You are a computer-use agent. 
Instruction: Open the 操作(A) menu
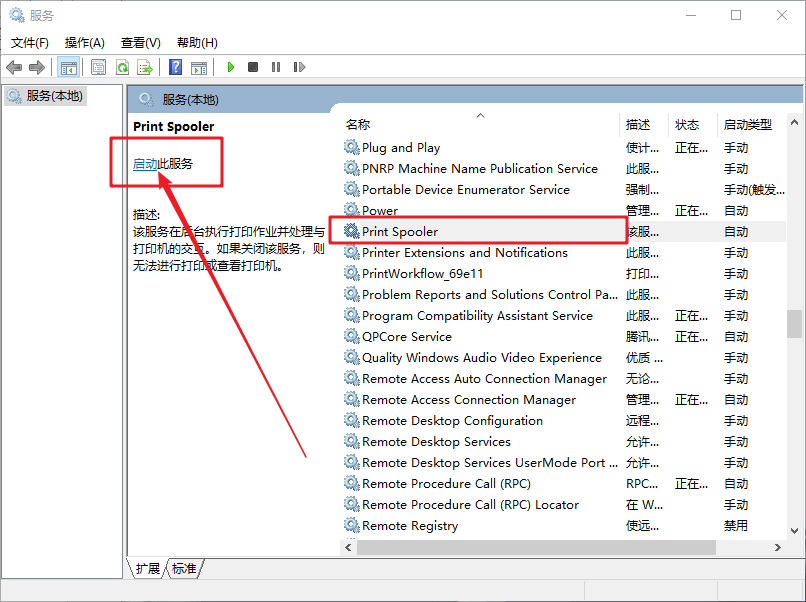pyautogui.click(x=85, y=42)
